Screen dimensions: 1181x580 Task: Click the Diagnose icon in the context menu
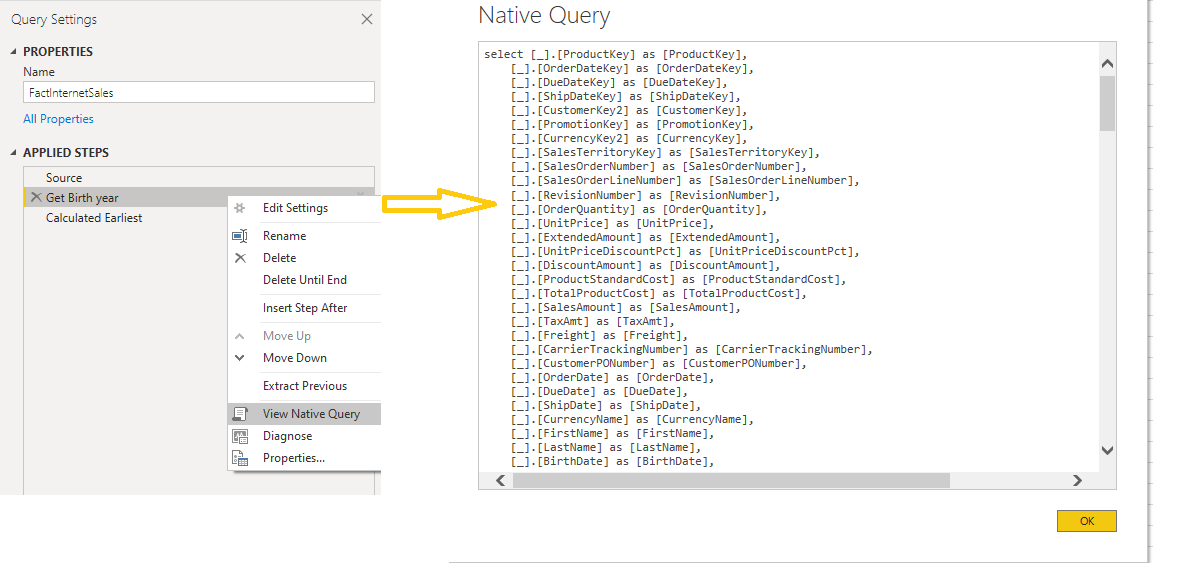click(240, 435)
